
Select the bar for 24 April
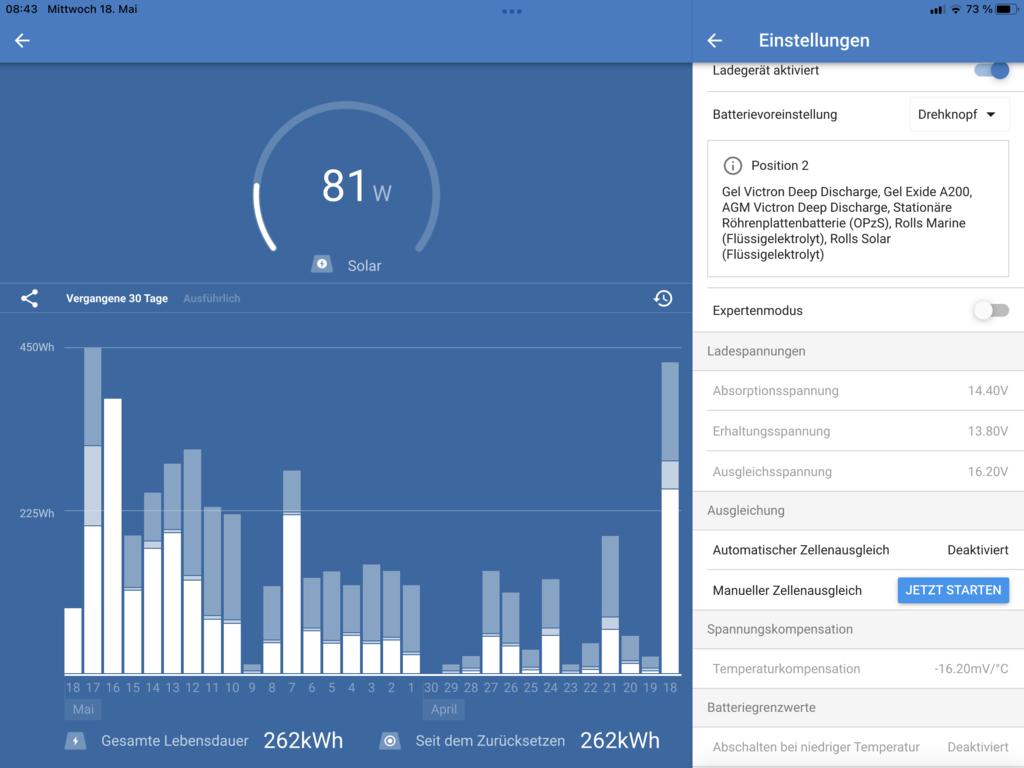point(551,626)
